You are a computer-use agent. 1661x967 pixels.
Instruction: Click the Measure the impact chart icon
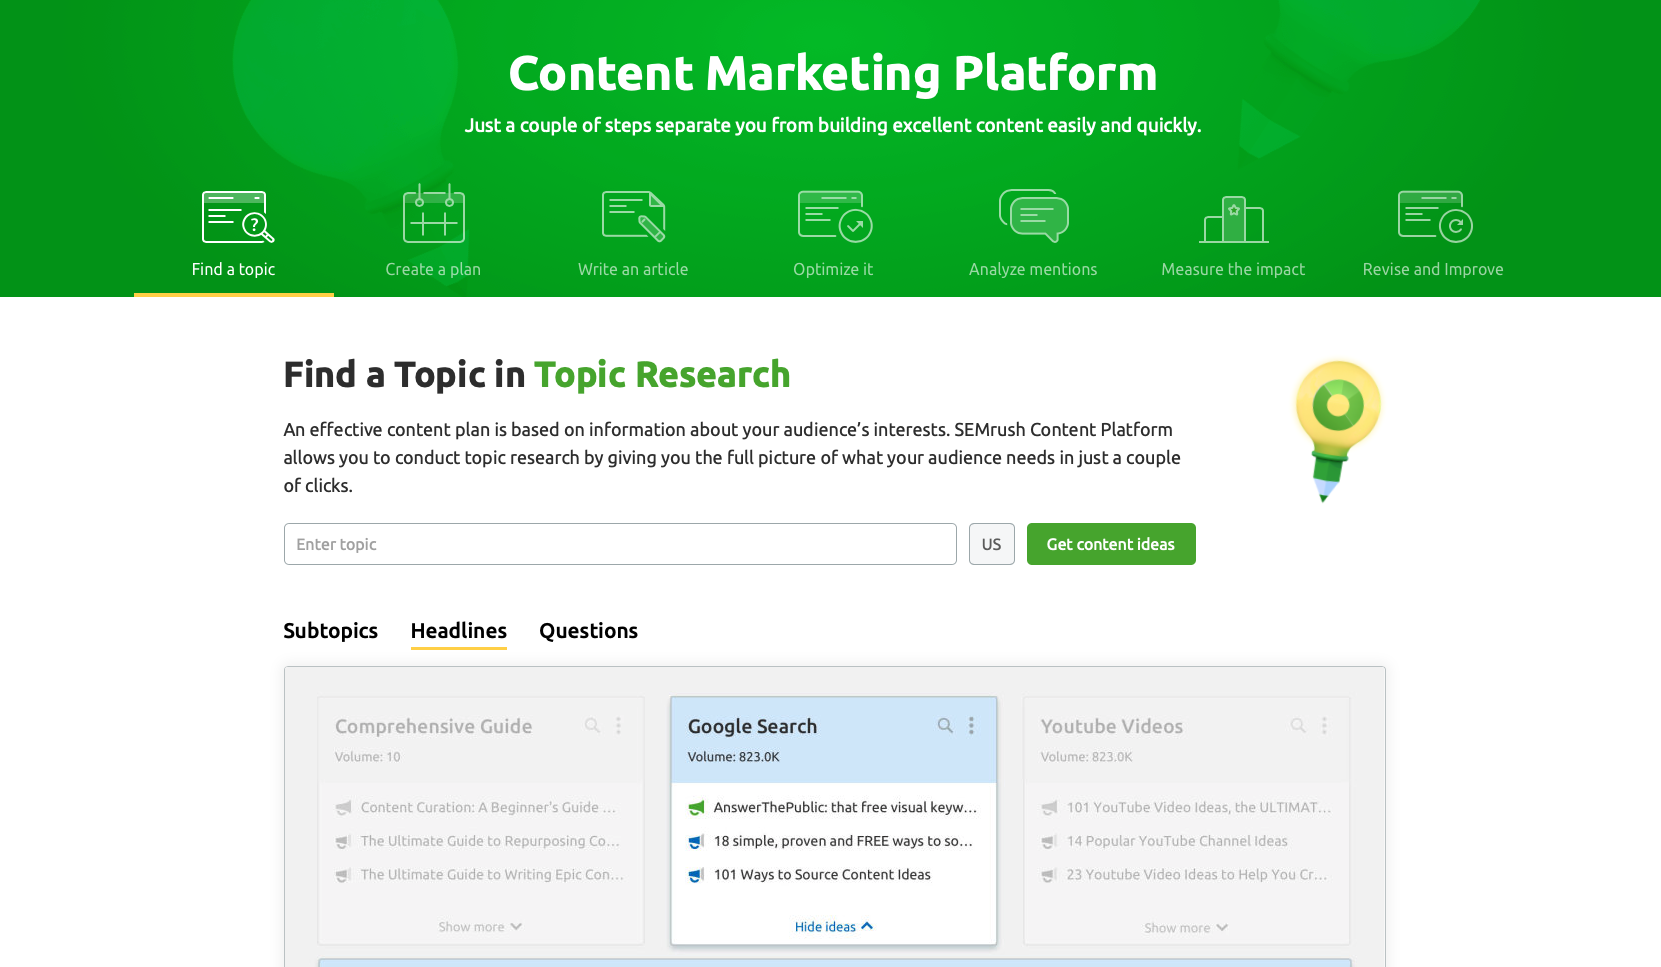pyautogui.click(x=1234, y=219)
